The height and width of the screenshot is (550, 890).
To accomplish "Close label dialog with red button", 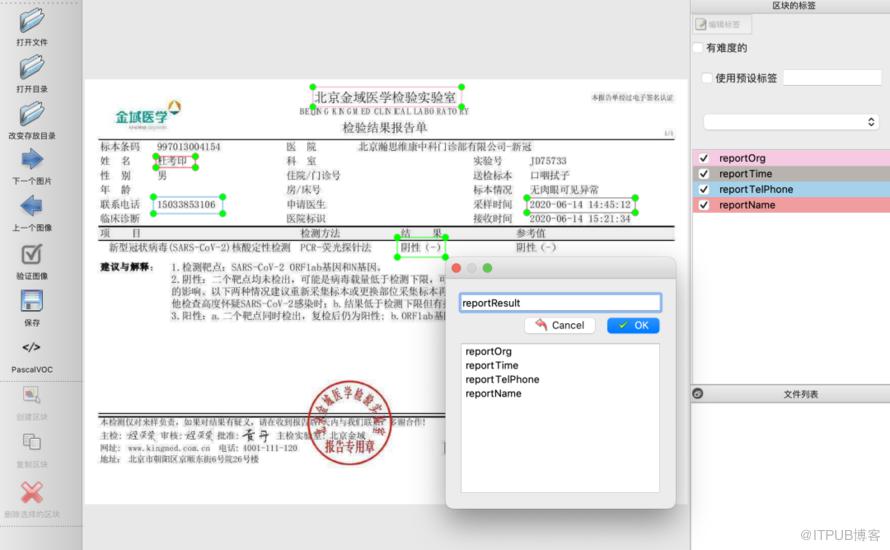I will pos(456,268).
